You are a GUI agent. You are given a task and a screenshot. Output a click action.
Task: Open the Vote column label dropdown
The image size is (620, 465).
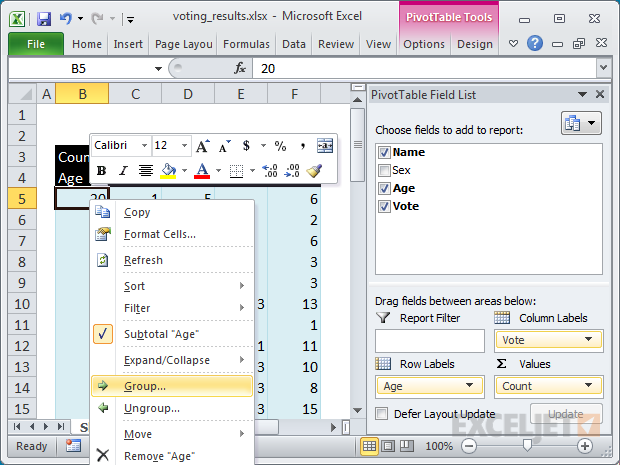click(588, 339)
